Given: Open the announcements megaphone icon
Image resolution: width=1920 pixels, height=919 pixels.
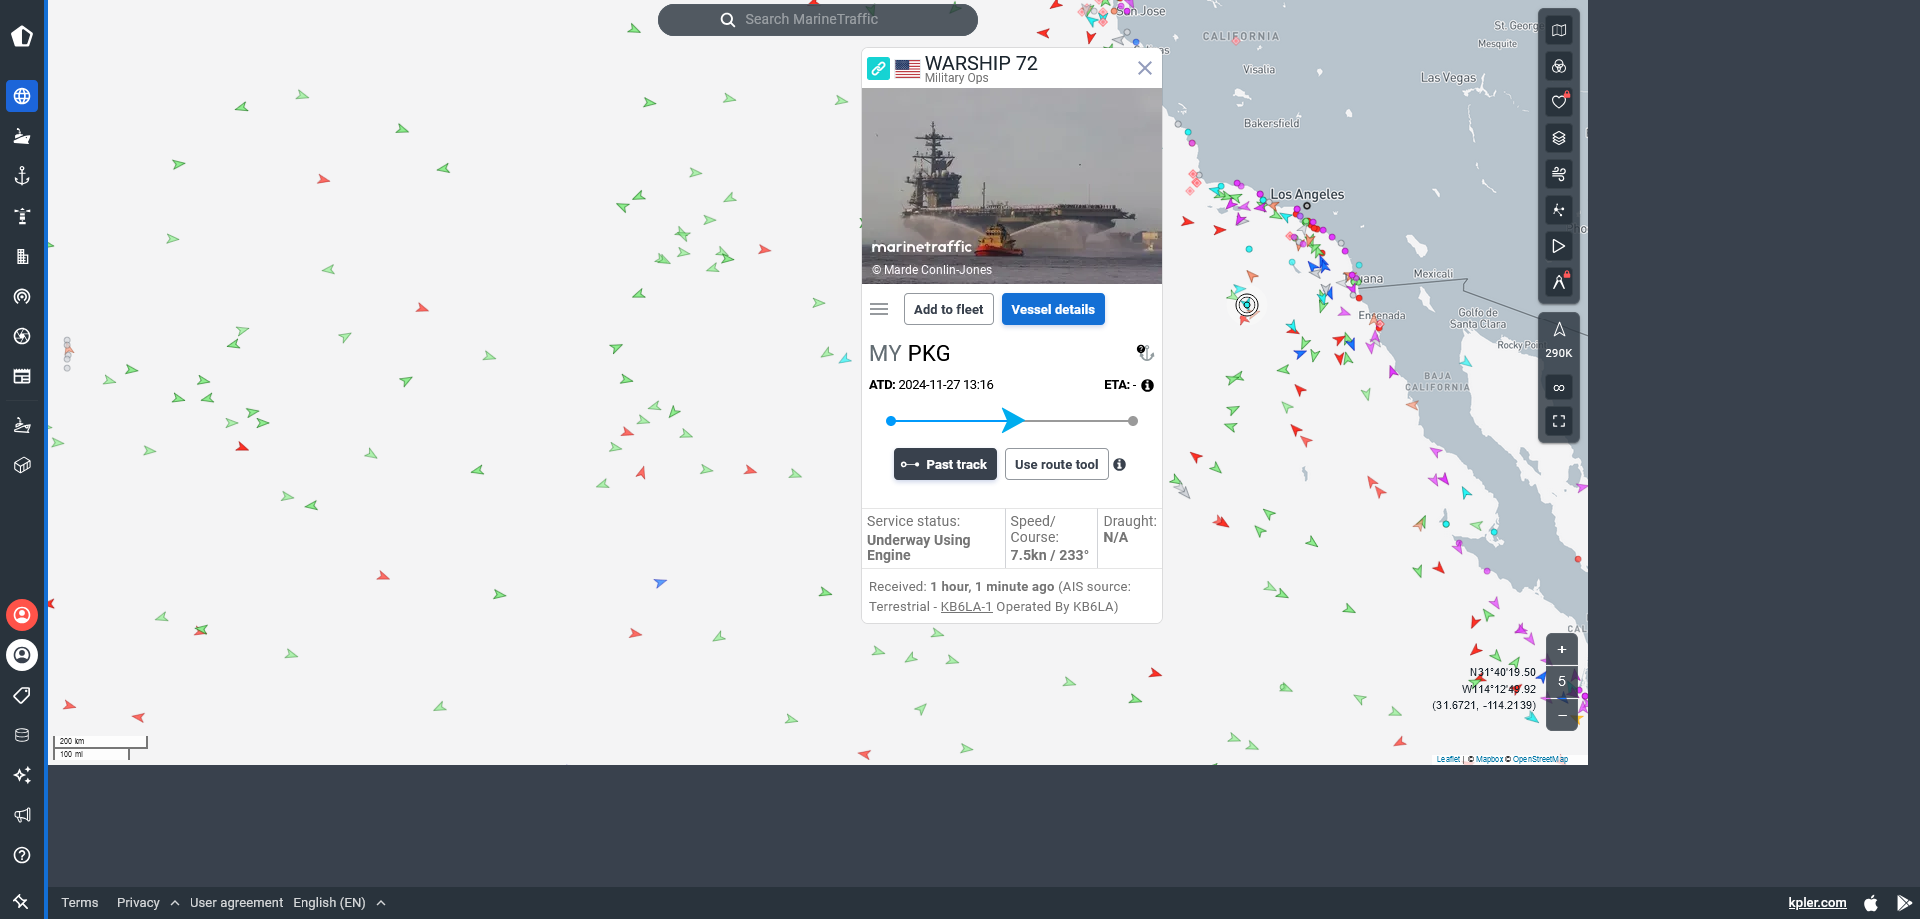Looking at the screenshot, I should 22,815.
